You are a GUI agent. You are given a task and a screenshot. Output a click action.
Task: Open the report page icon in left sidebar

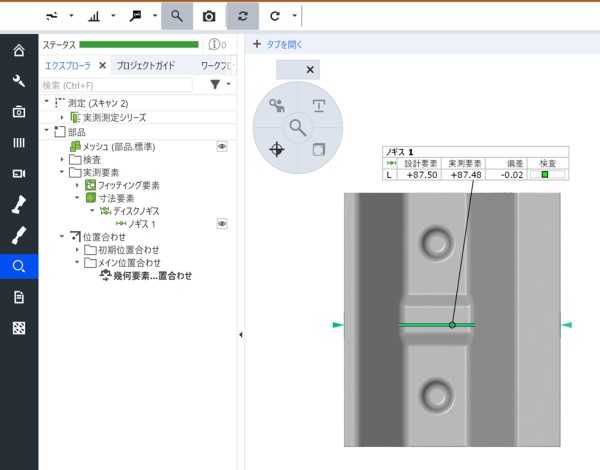[18, 297]
